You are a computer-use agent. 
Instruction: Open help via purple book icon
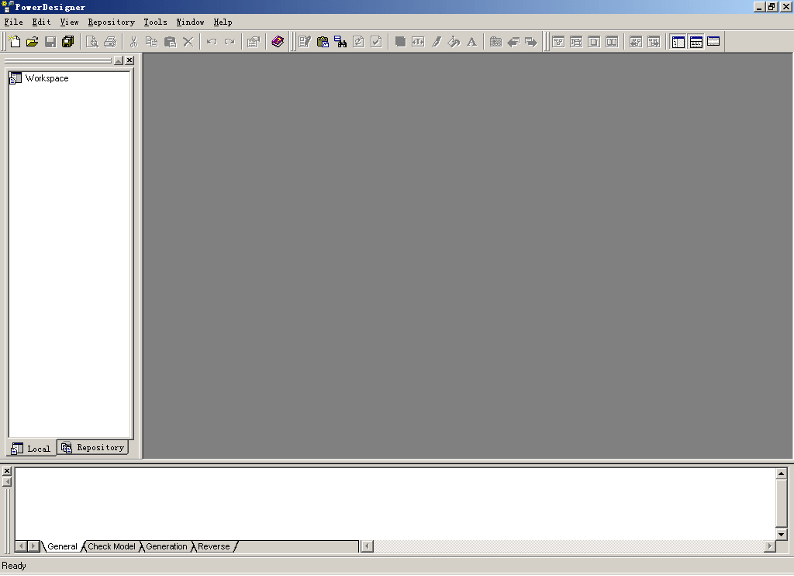(x=277, y=42)
